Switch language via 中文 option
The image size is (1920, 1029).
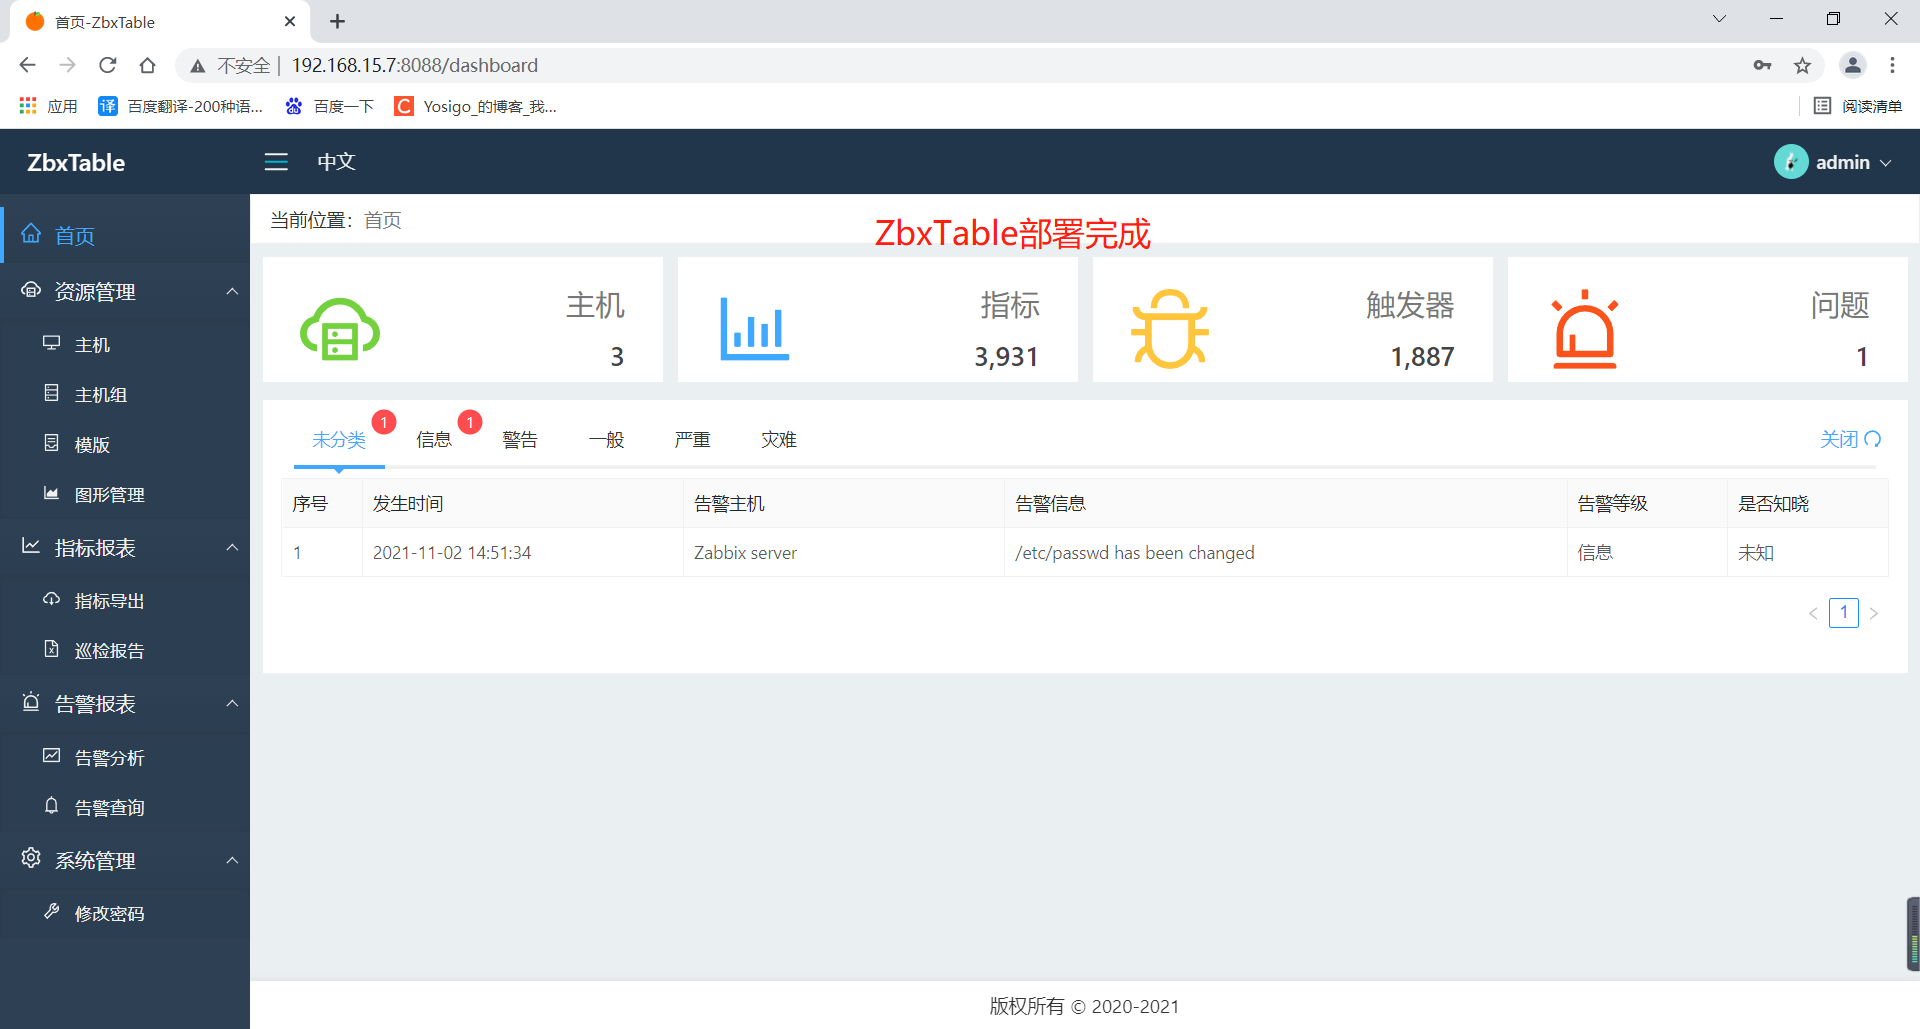(336, 161)
